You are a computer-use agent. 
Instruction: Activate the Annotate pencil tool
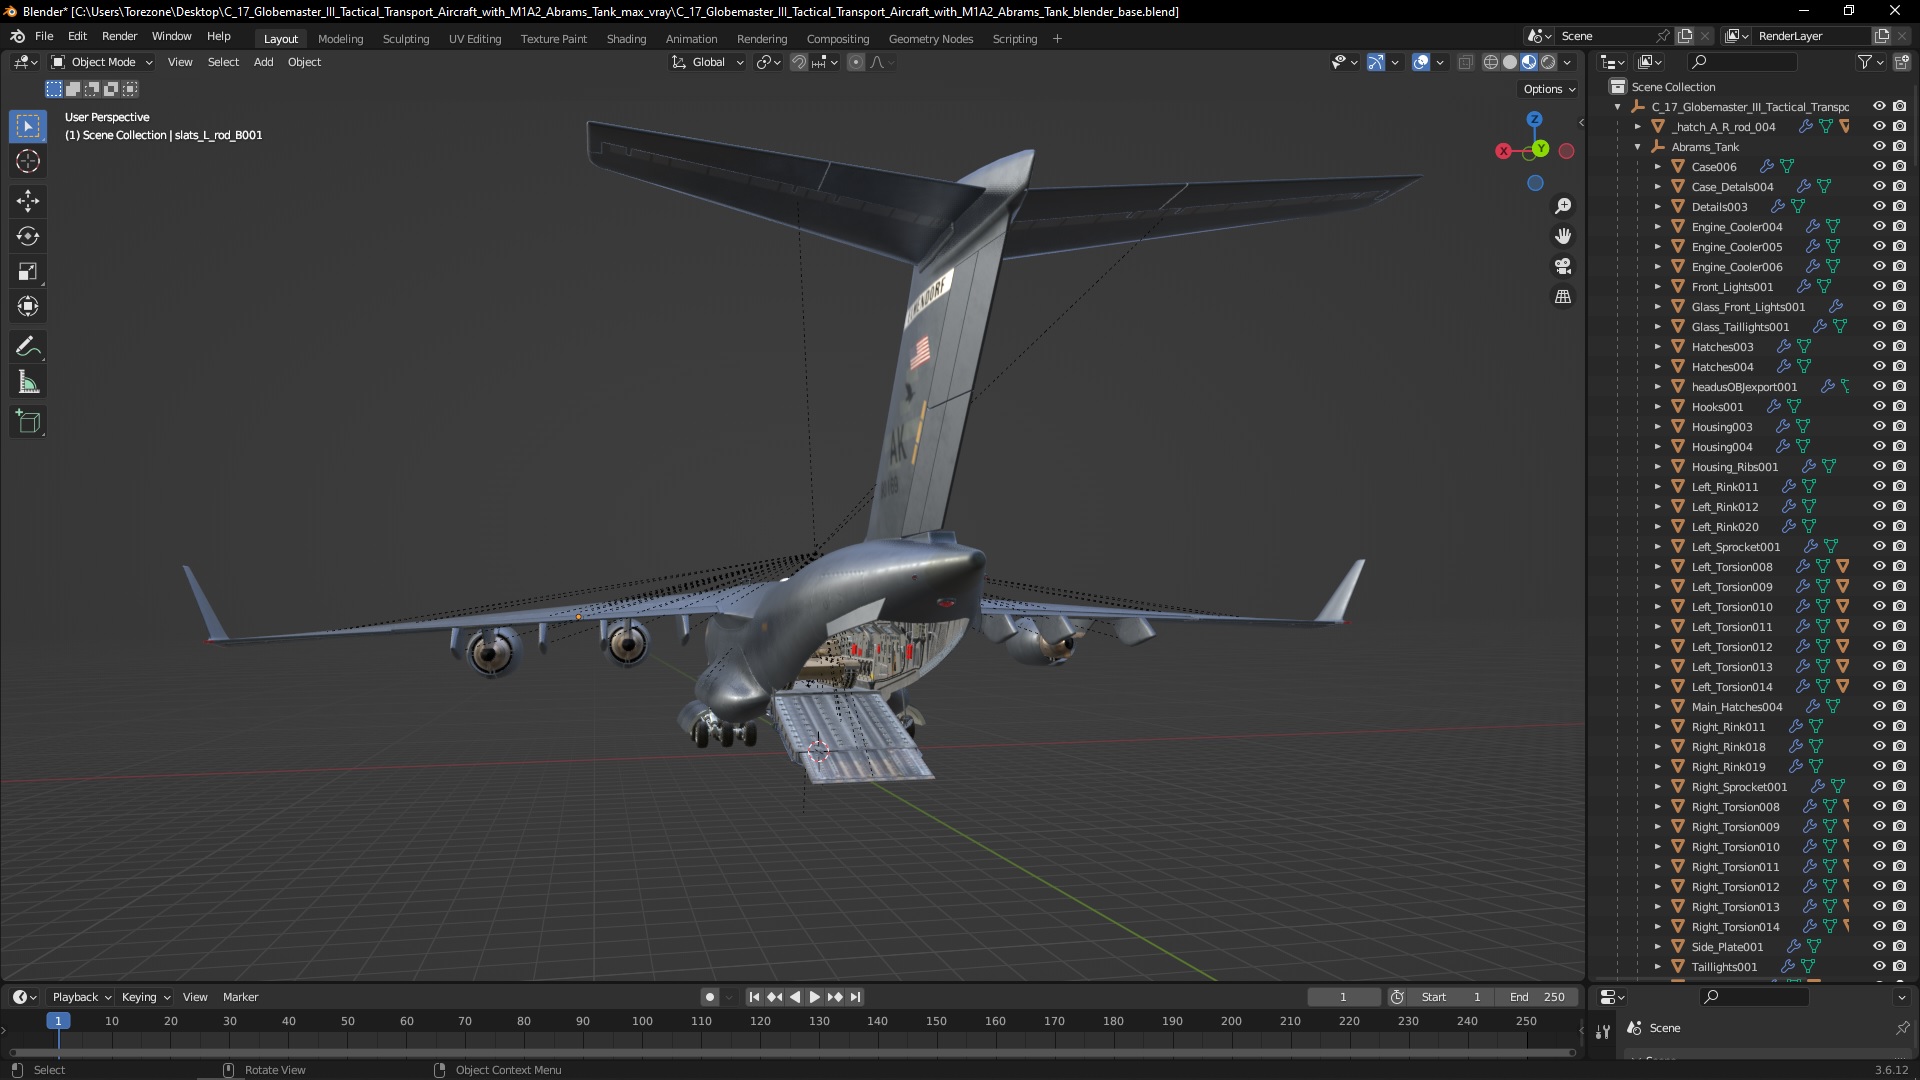coord(28,347)
